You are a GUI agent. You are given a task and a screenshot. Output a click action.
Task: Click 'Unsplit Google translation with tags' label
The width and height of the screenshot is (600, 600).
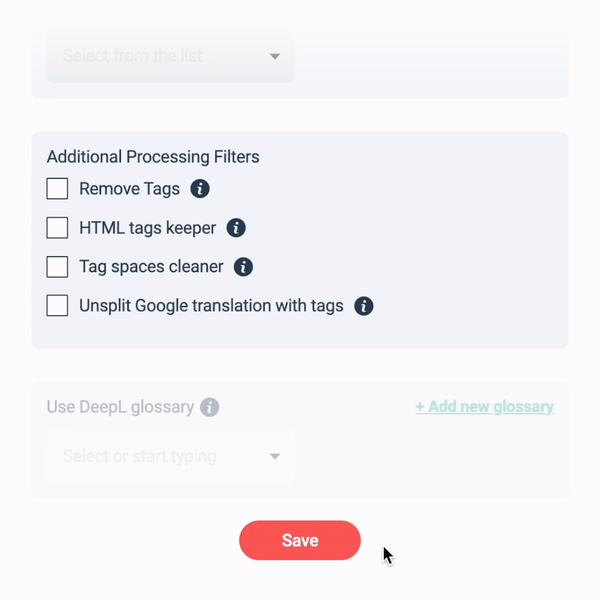pos(211,306)
